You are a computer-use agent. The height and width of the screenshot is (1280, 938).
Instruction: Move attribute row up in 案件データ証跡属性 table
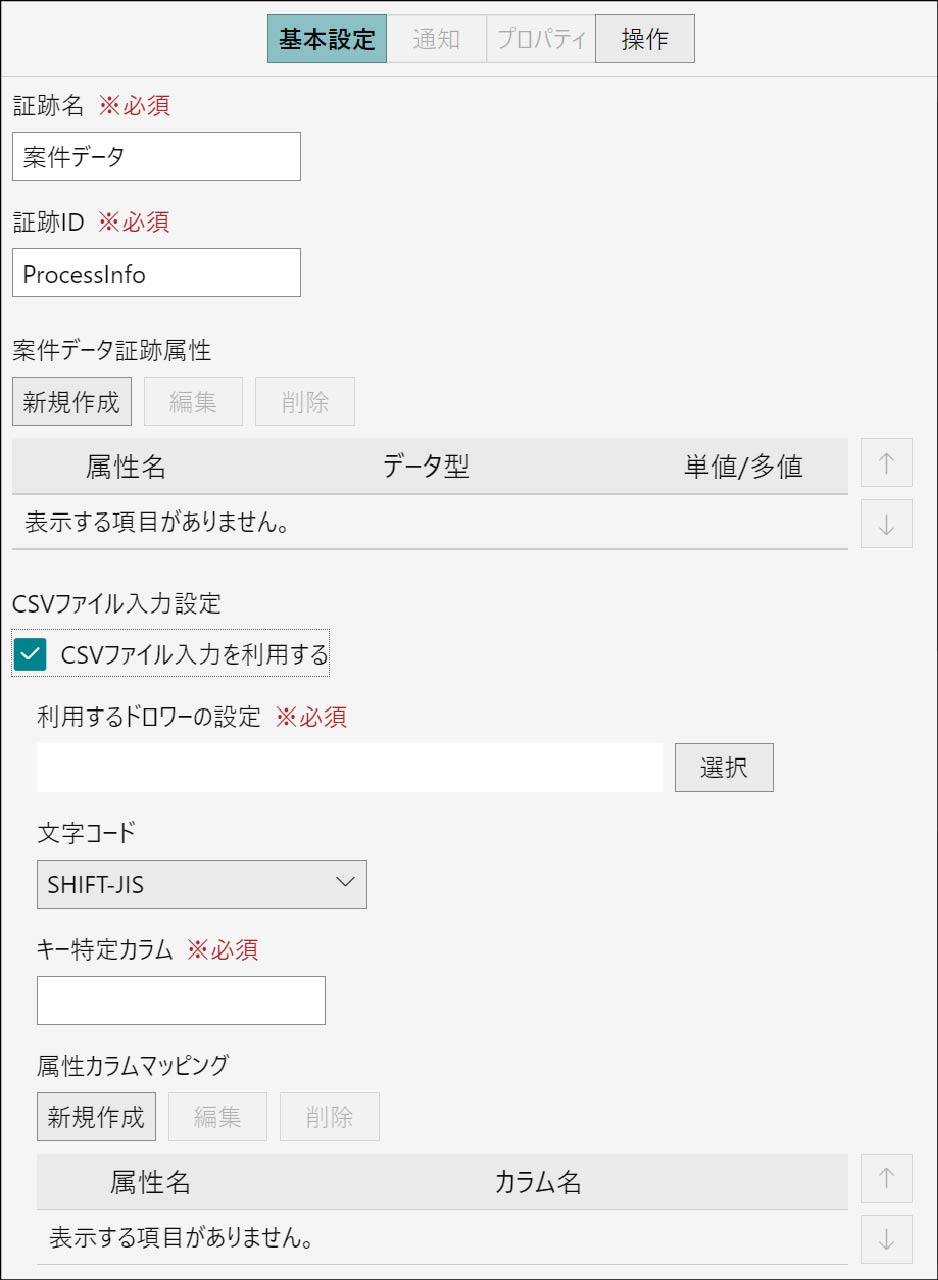point(886,463)
